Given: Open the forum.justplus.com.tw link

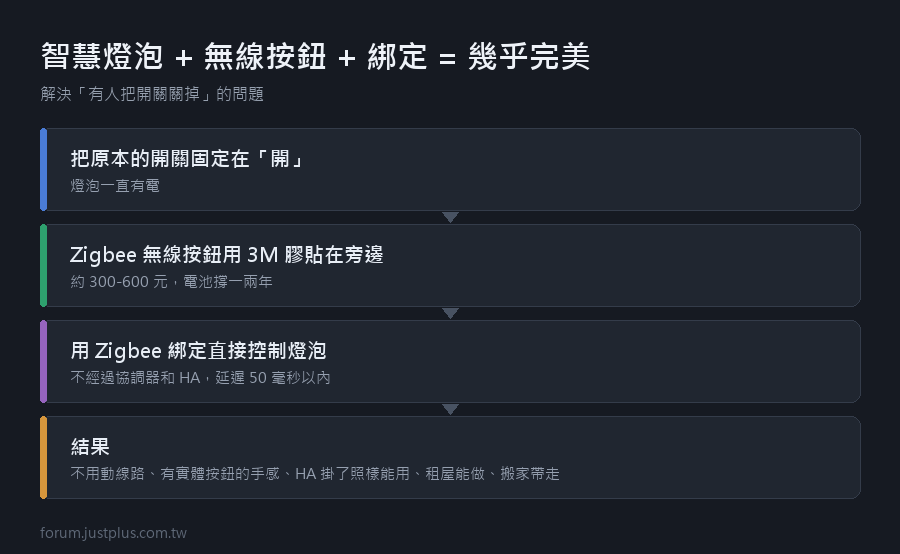Looking at the screenshot, I should (x=114, y=533).
